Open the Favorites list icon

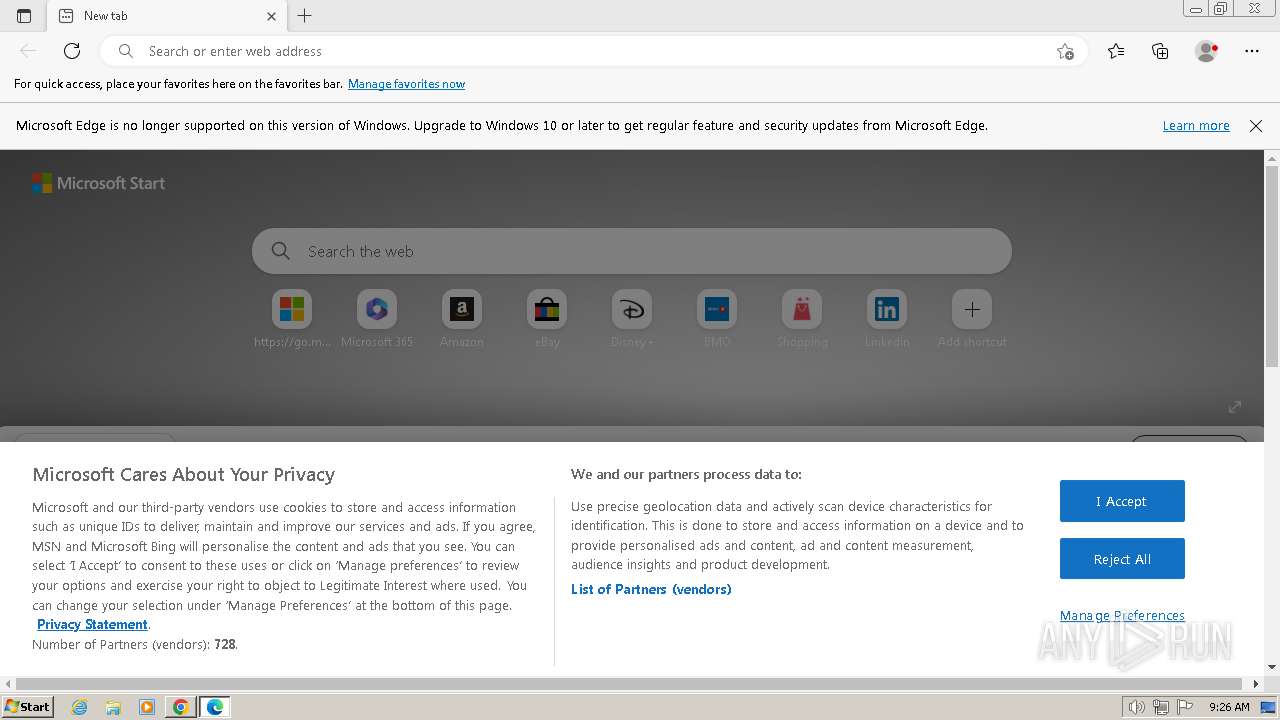point(1116,51)
